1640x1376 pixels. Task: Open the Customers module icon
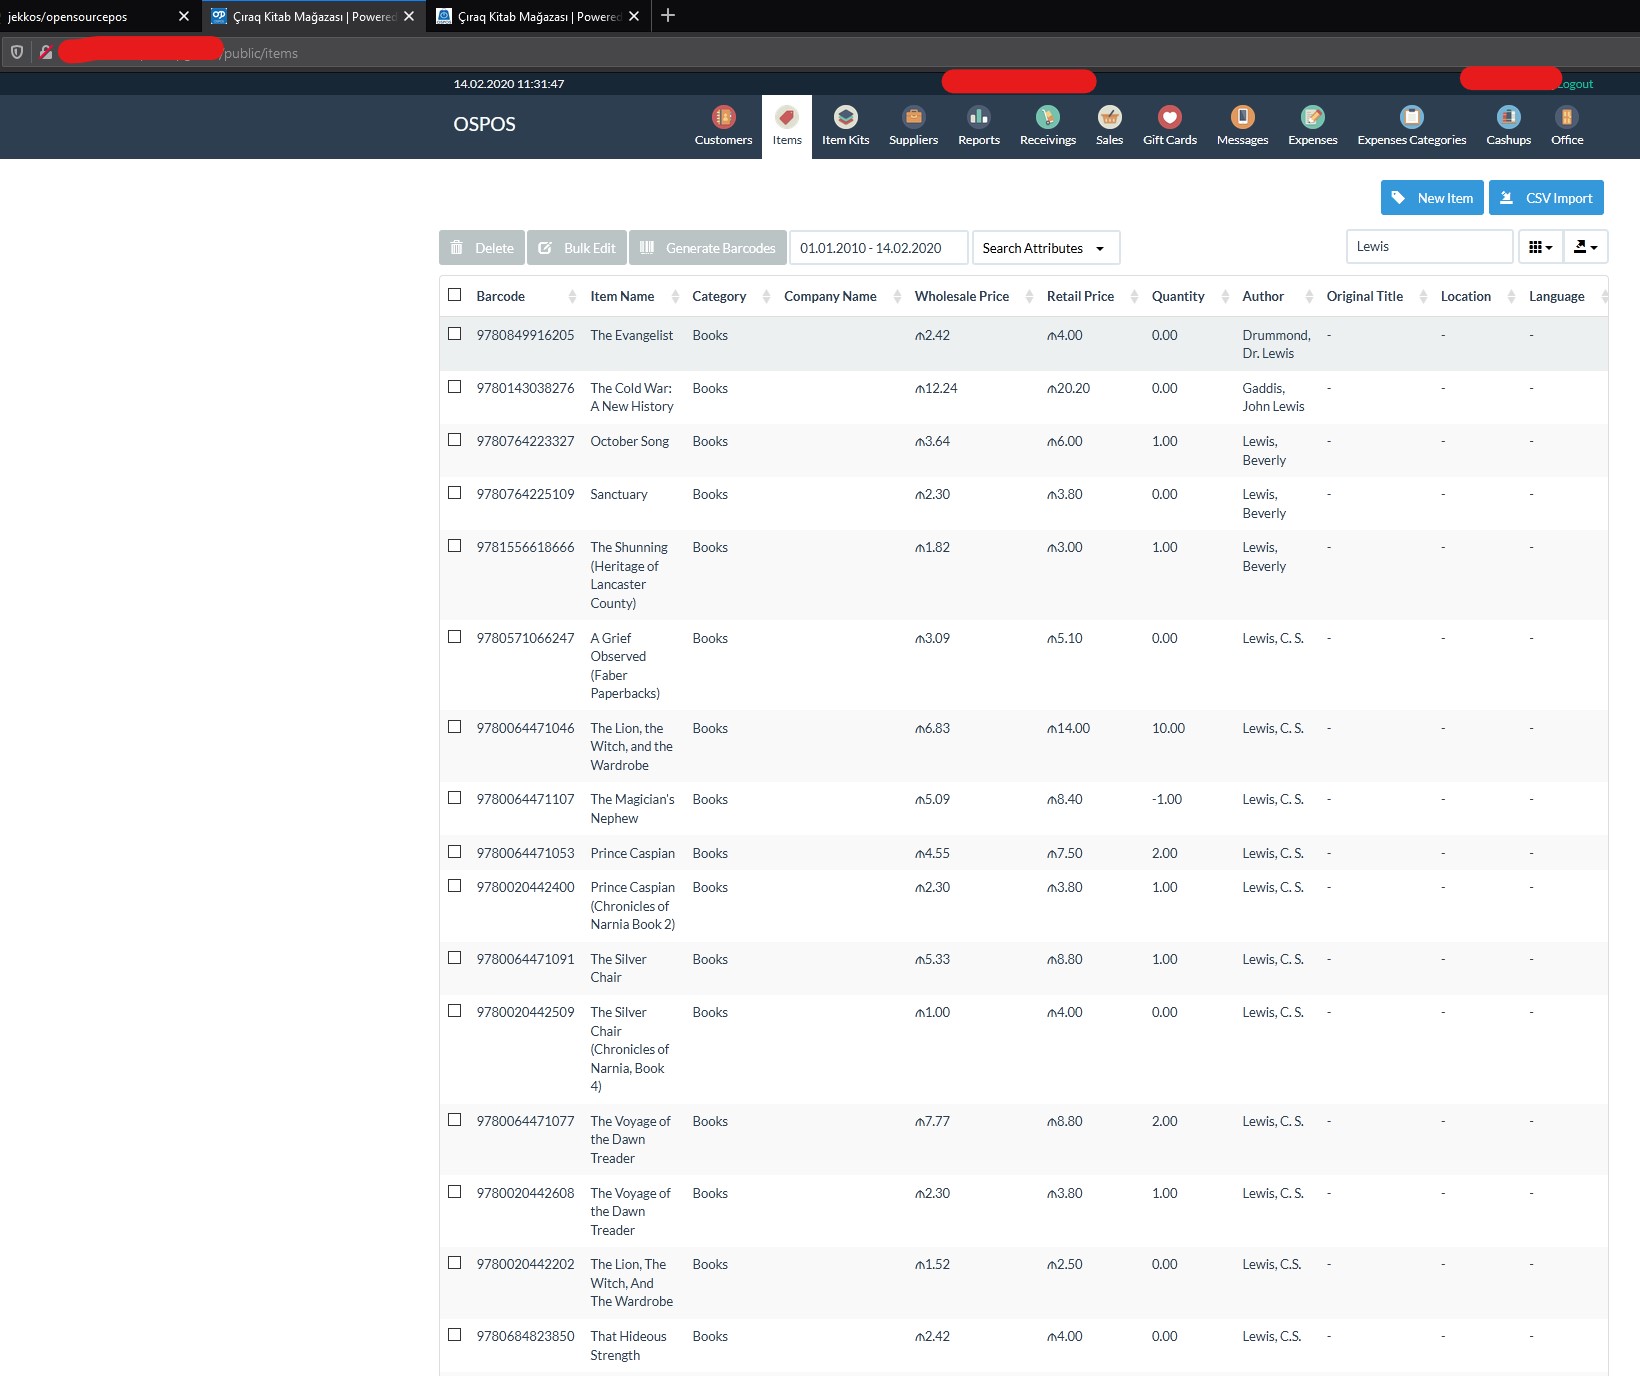click(x=723, y=117)
